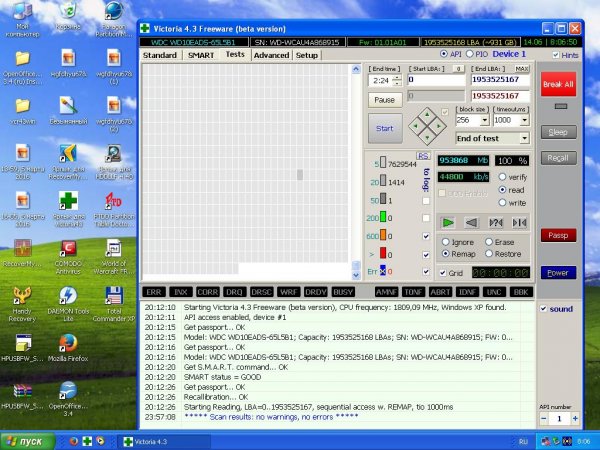
Task: Click the jump-to-end playback icon
Action: point(519,222)
